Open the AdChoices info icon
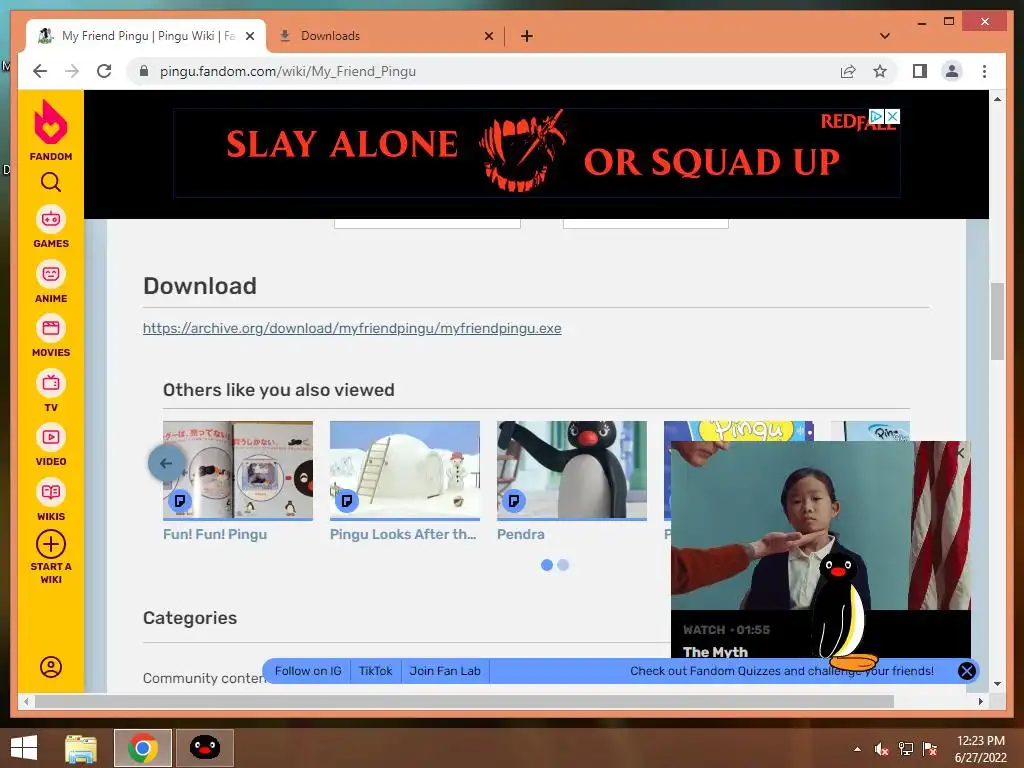 (876, 116)
